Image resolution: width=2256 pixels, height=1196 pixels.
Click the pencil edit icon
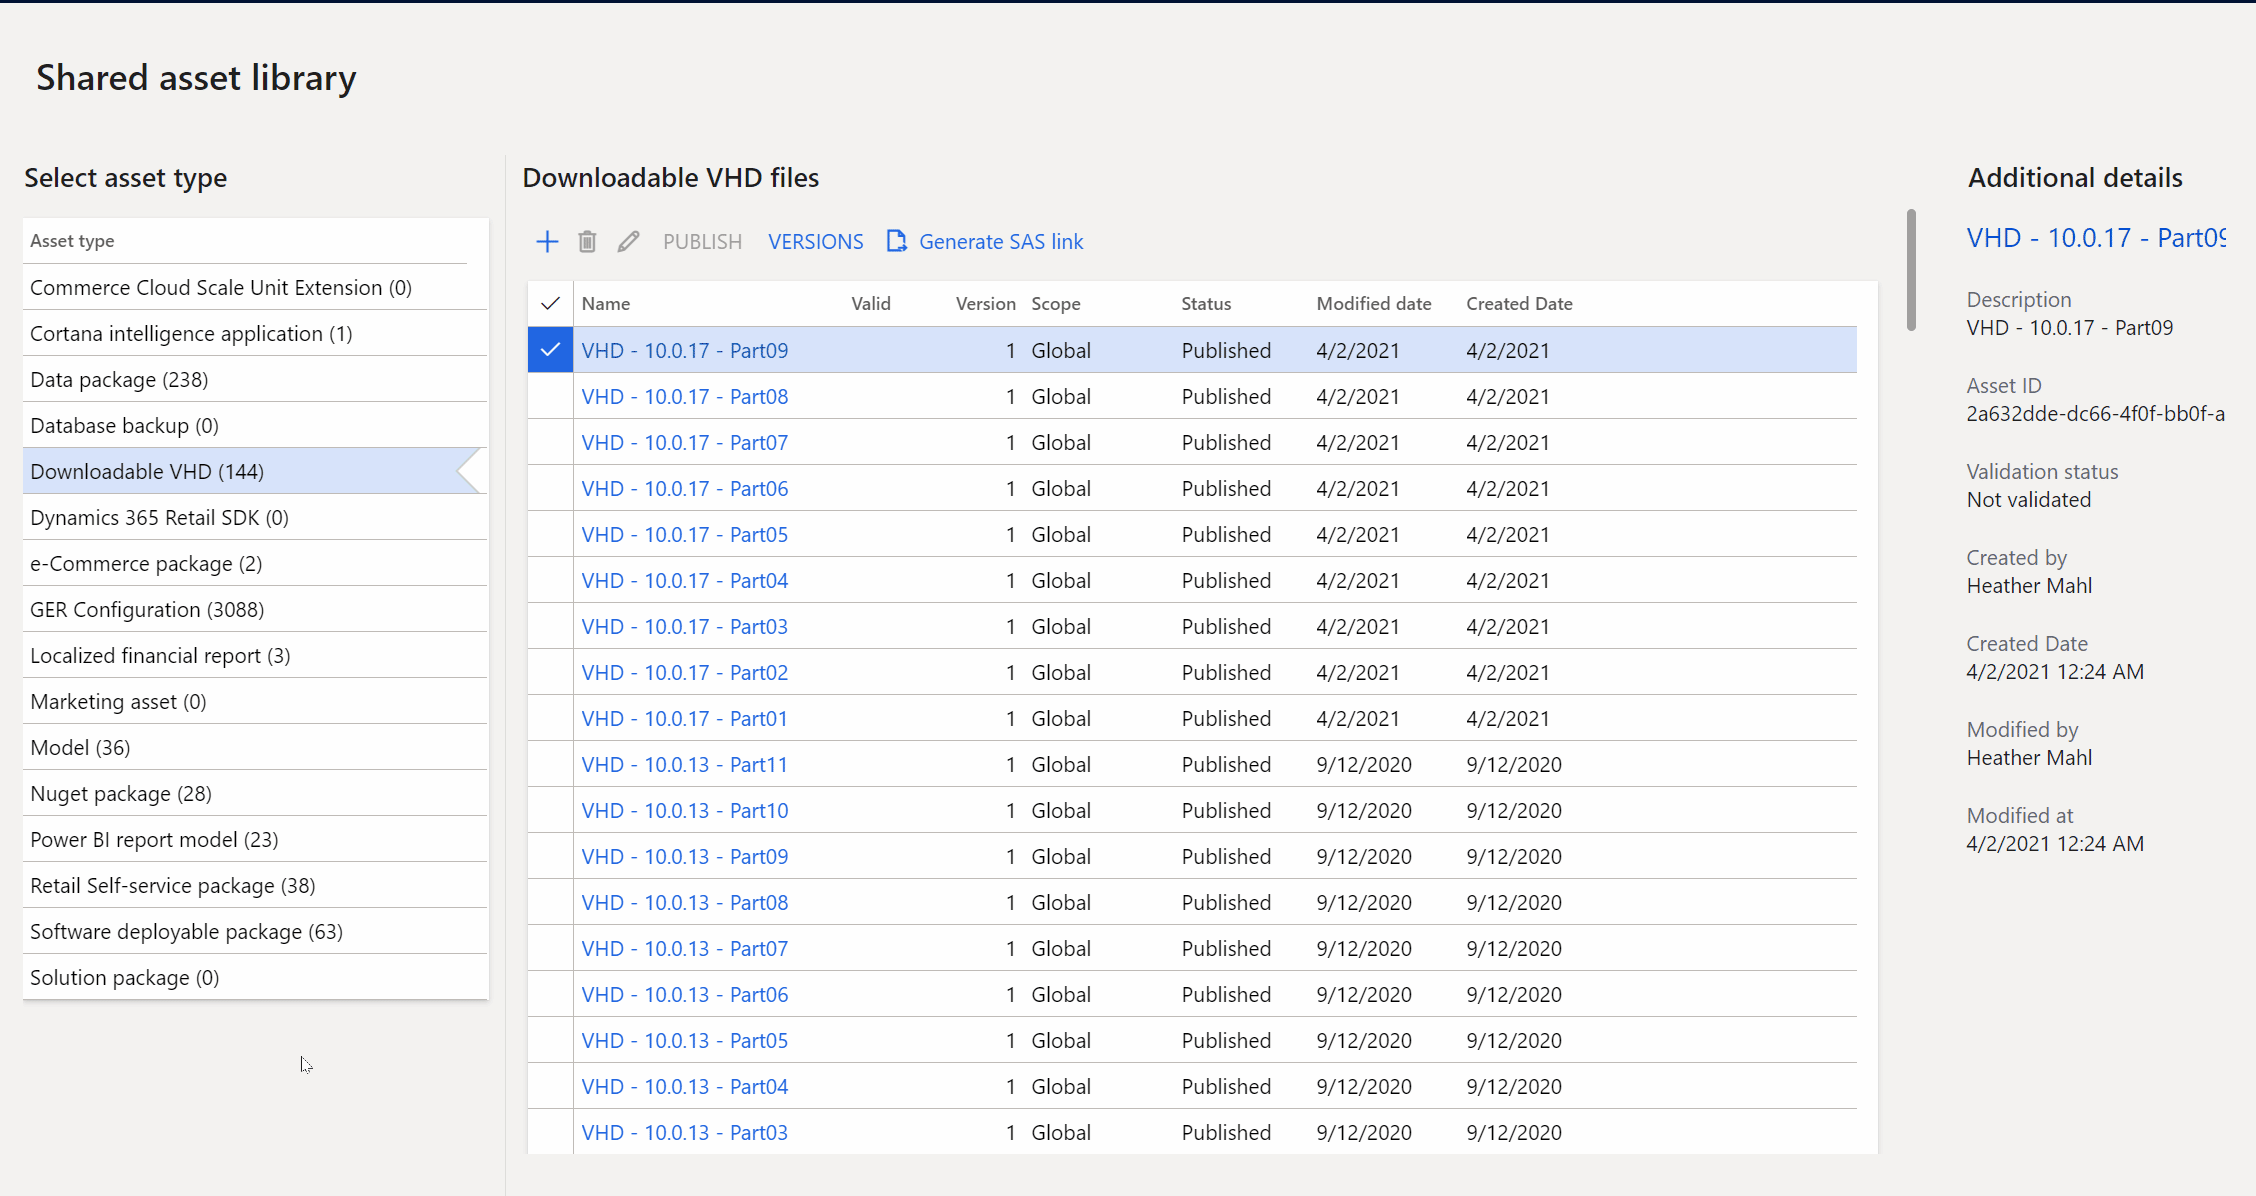pos(628,241)
